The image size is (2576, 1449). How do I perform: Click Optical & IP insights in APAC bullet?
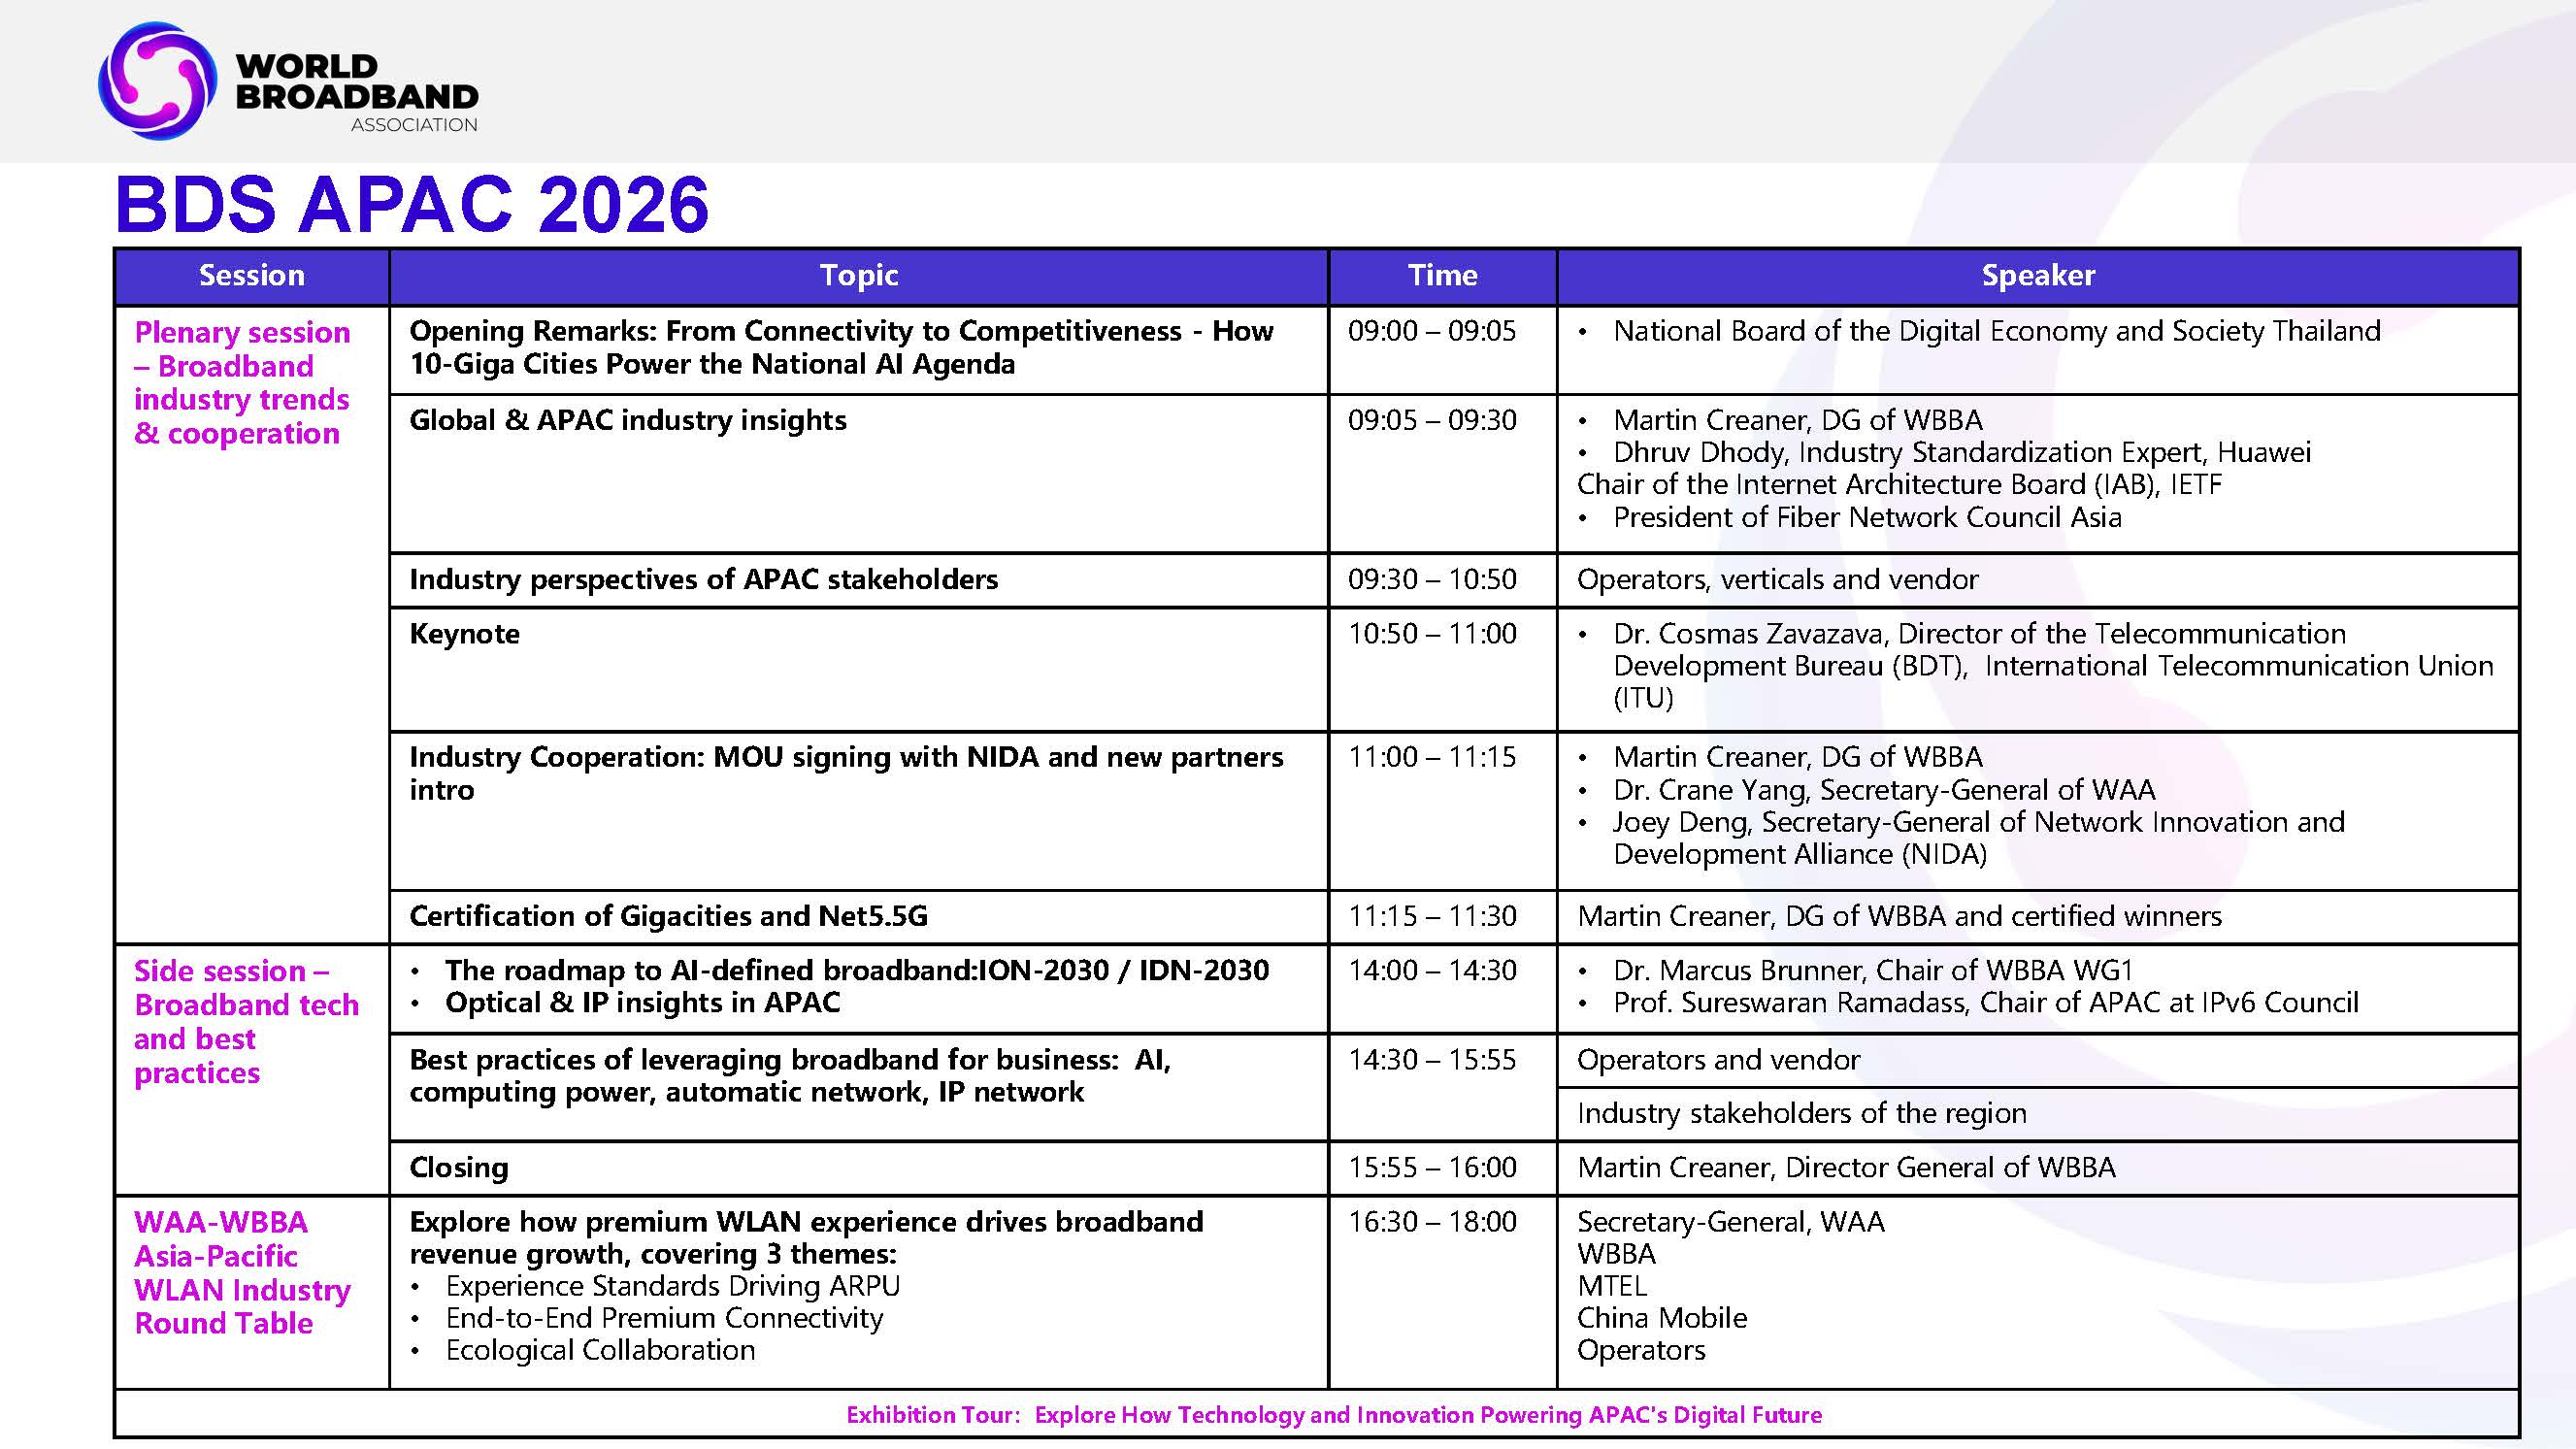[x=642, y=1002]
